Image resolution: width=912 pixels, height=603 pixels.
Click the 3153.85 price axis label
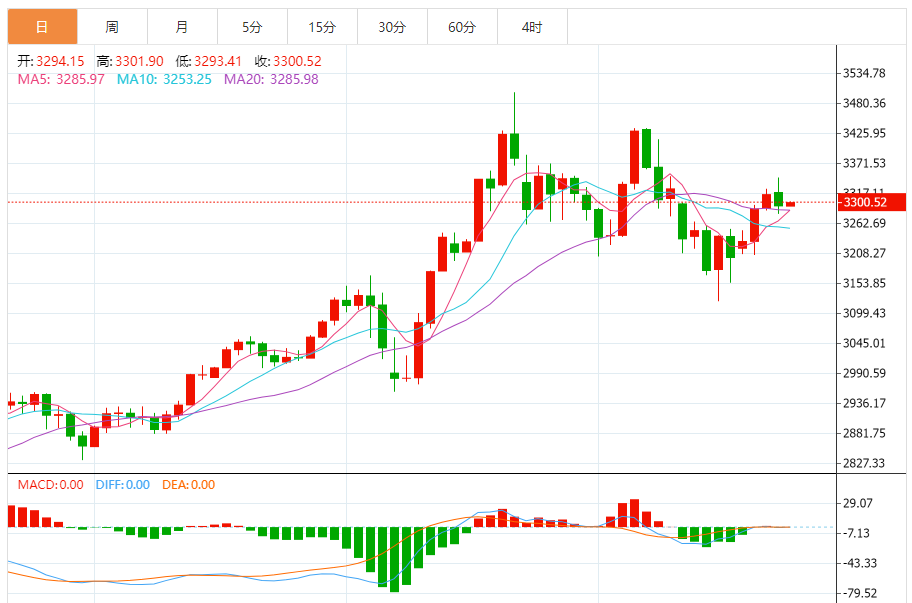[864, 283]
